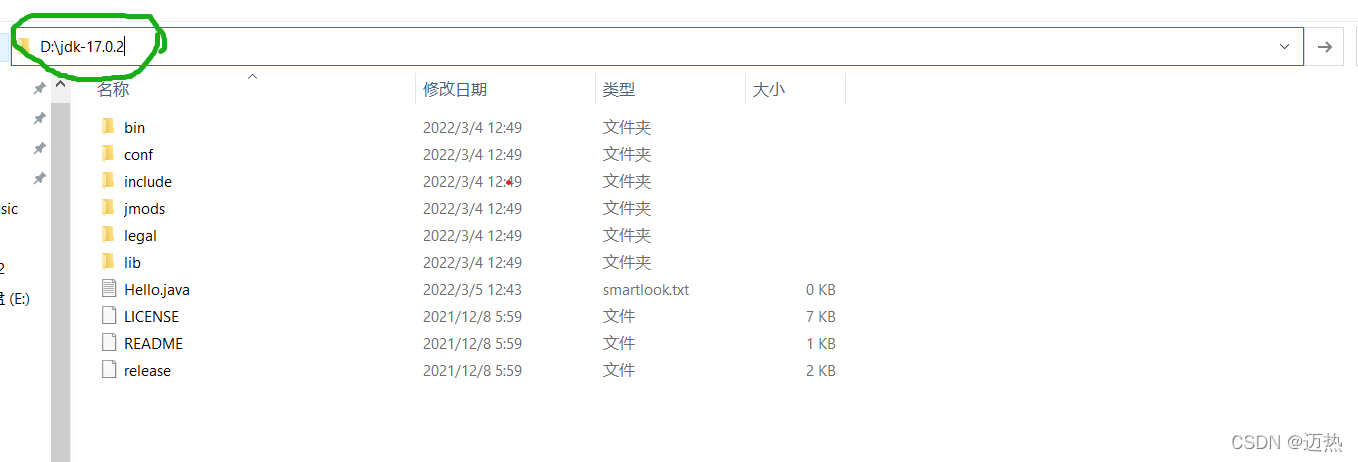Click the 文件 type in the release row
Viewport: 1358px width, 462px height.
coord(619,371)
